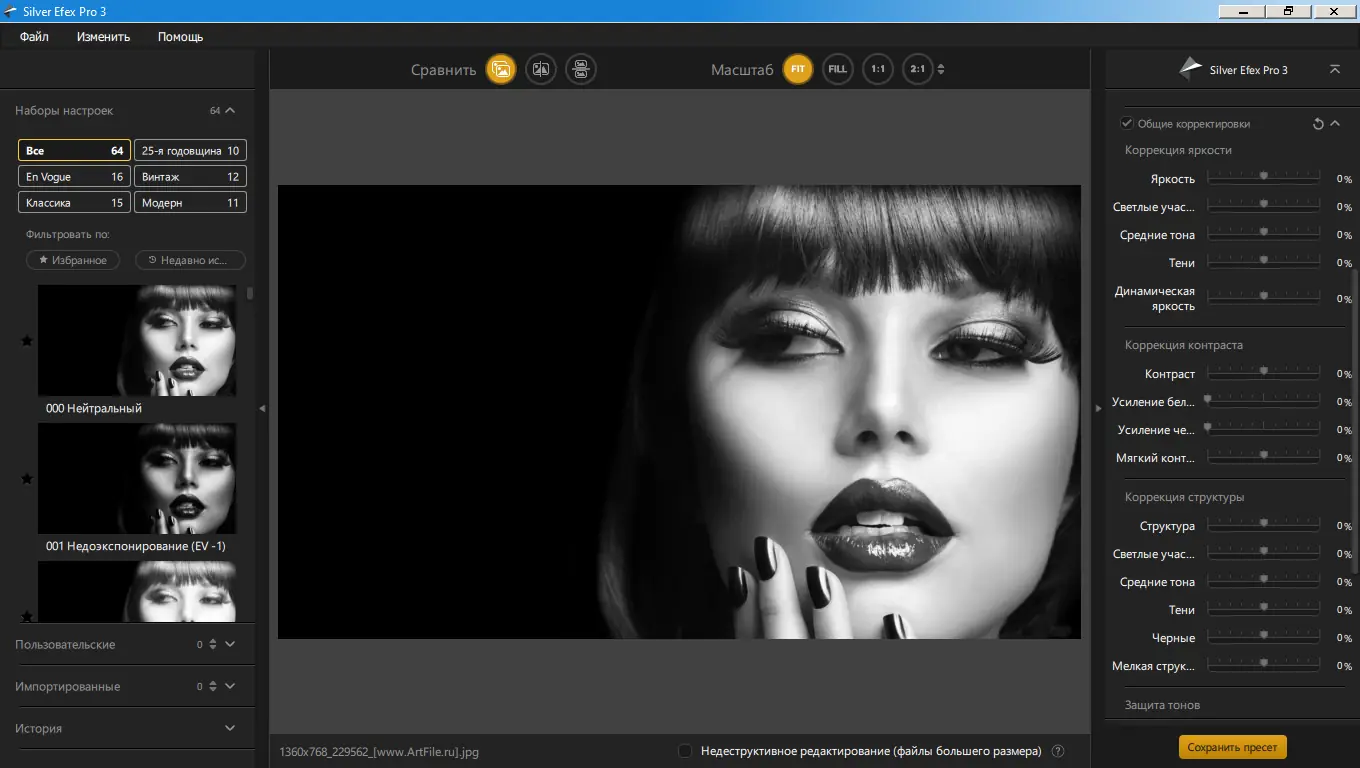Apply the 000 Нейтральный preset thumbnail

137,341
